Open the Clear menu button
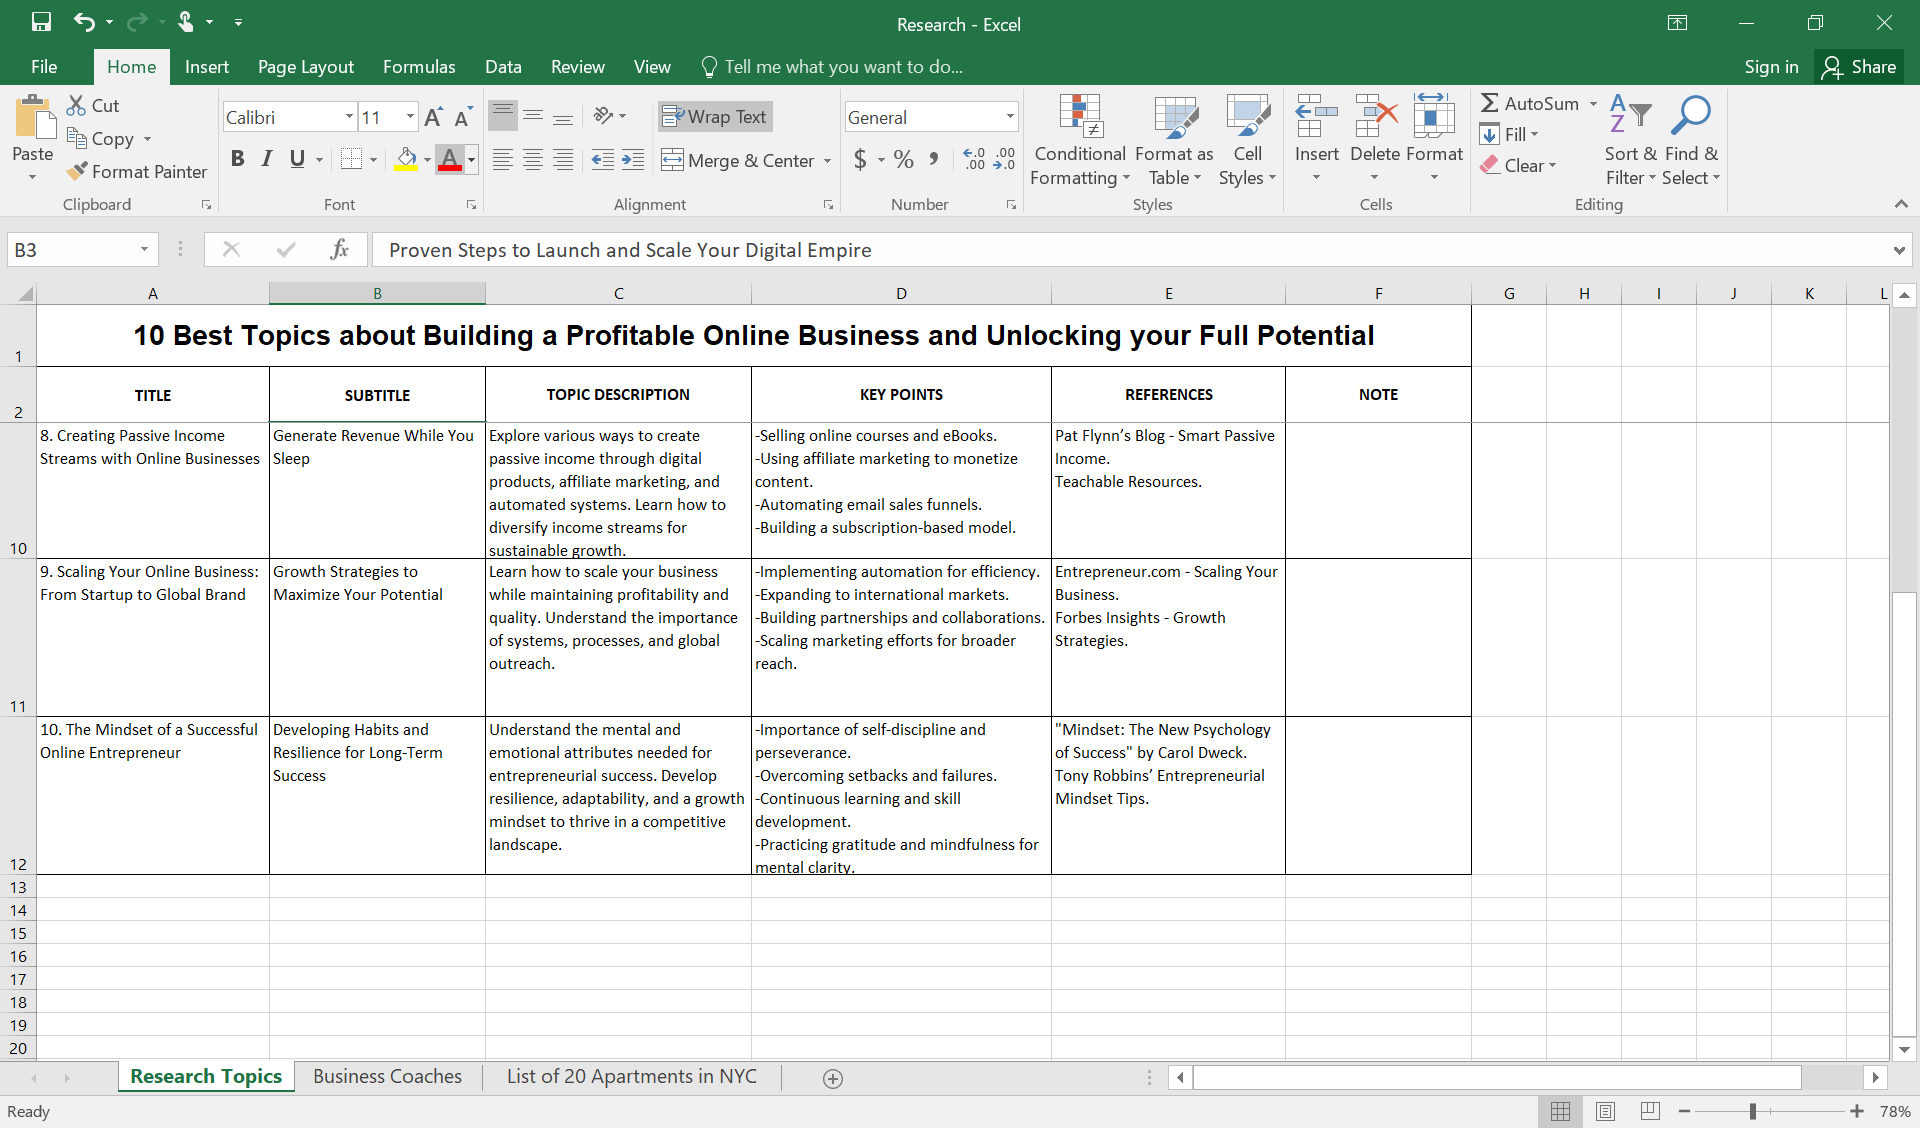The width and height of the screenshot is (1920, 1128). point(1519,166)
